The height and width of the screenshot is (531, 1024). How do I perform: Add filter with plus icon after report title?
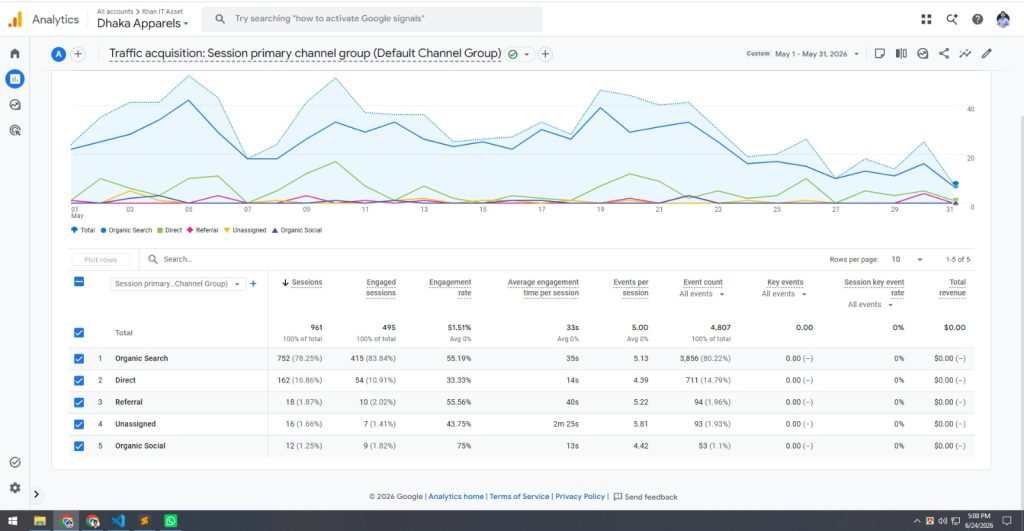(x=545, y=54)
